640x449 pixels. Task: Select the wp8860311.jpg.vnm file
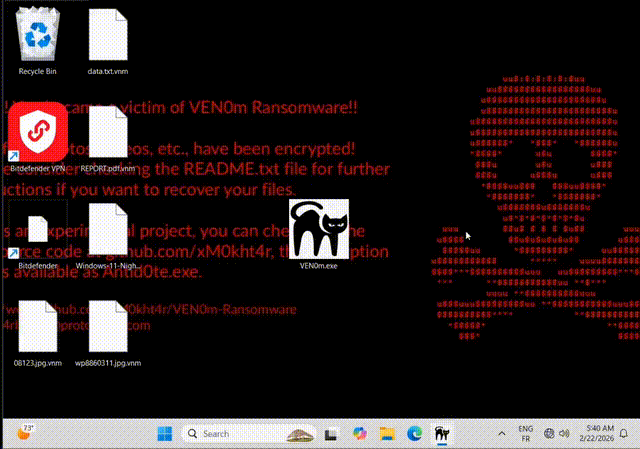pos(107,327)
